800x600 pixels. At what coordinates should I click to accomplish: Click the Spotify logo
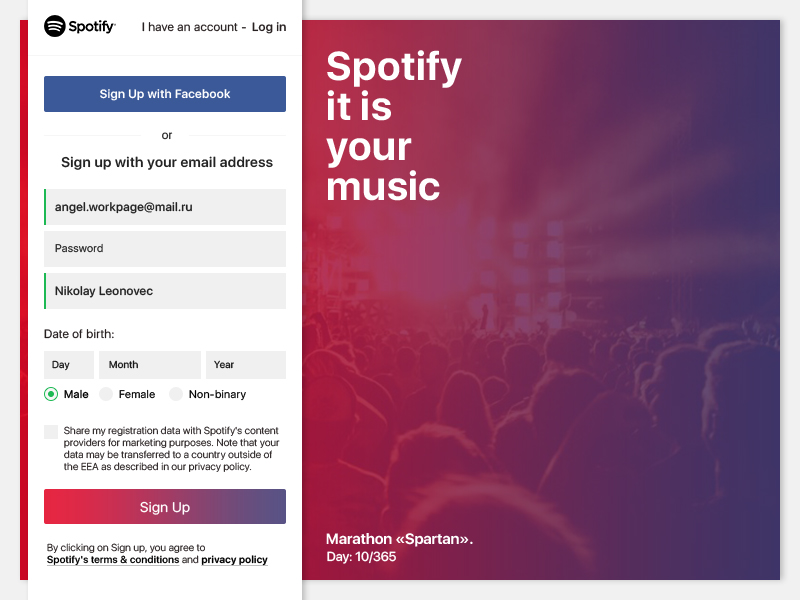80,27
